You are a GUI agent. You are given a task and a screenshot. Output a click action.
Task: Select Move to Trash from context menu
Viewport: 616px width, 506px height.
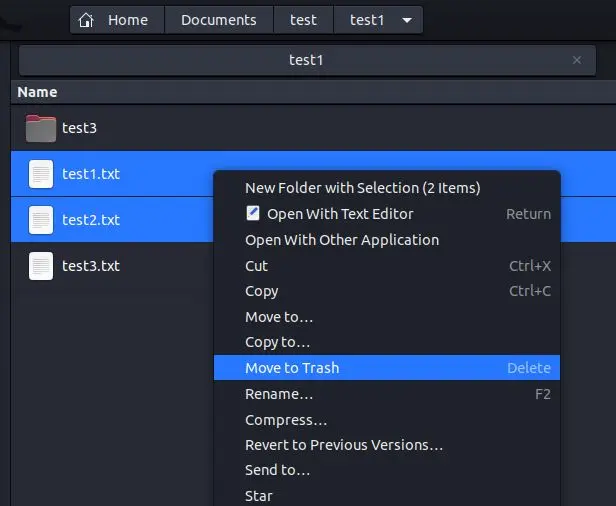[292, 368]
